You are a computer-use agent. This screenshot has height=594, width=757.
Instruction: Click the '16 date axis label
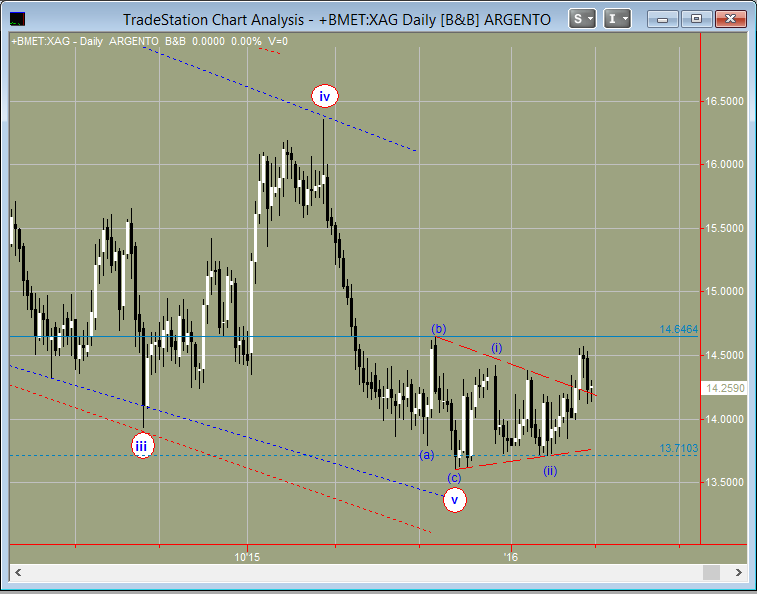510,557
